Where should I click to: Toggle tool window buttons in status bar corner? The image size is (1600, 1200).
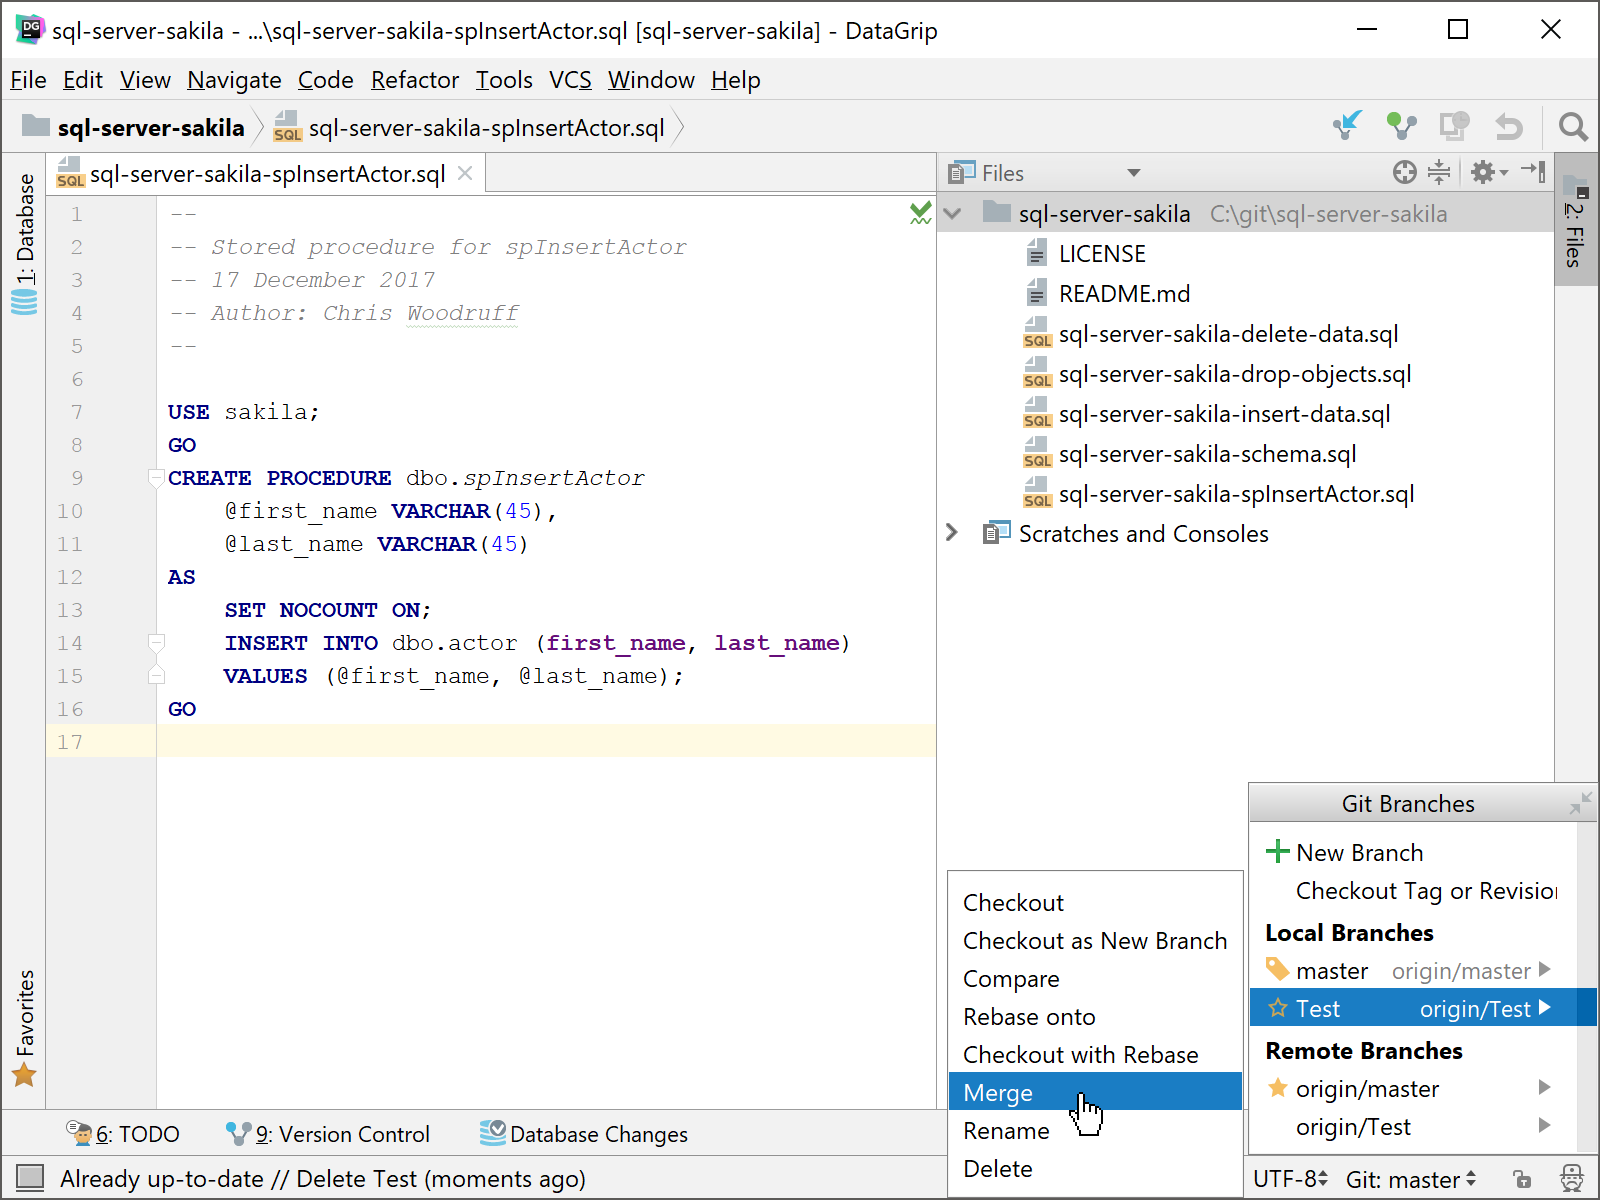pyautogui.click(x=30, y=1178)
